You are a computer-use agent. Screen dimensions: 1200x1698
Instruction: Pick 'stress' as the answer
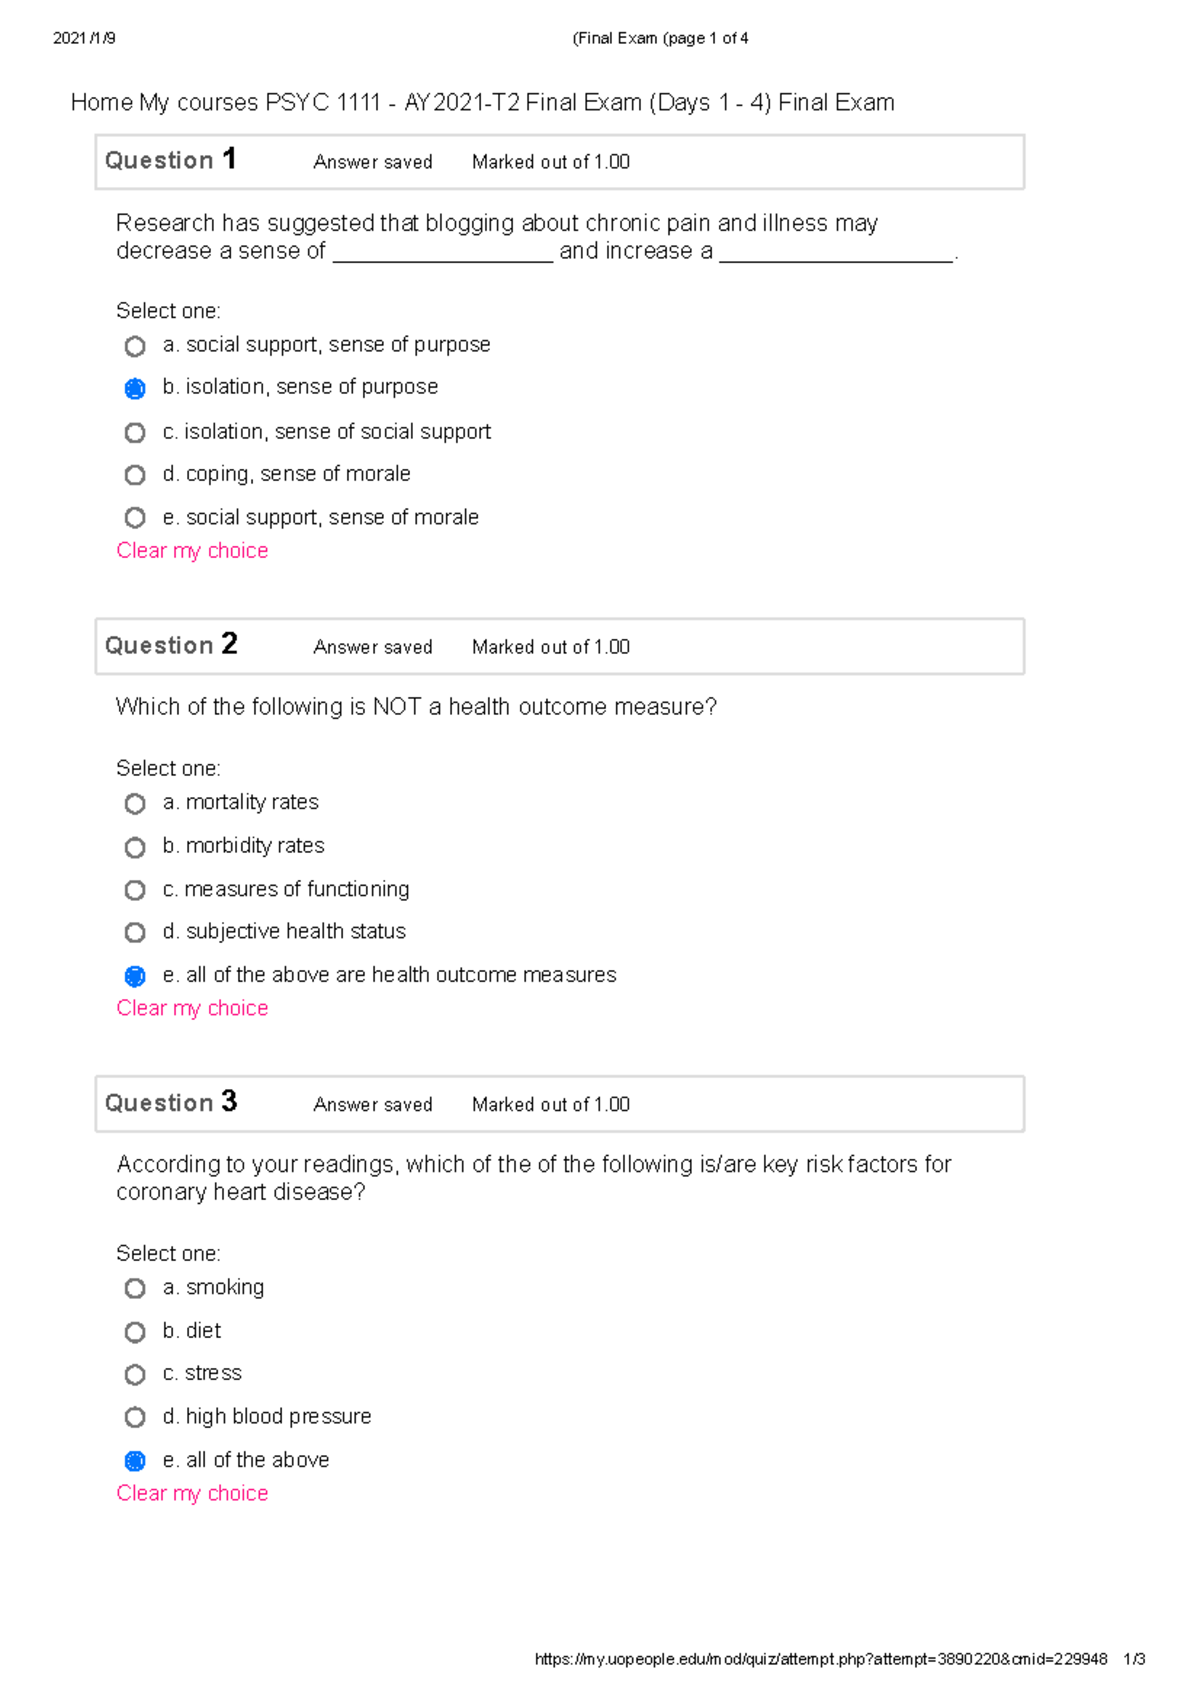click(135, 1375)
